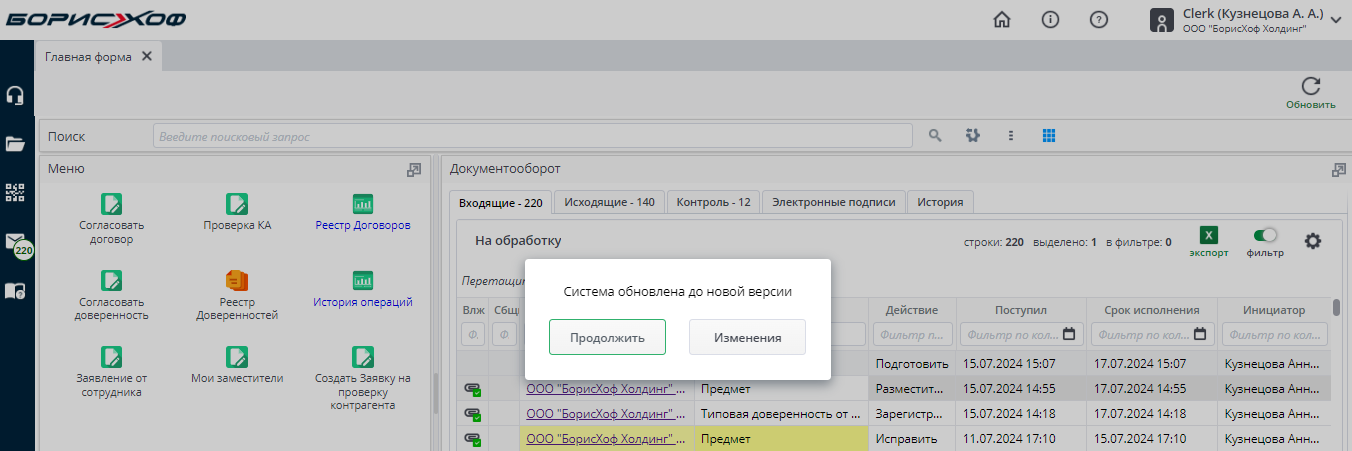The width and height of the screenshot is (1352, 451).
Task: Open the info icon in header
Action: (1050, 20)
